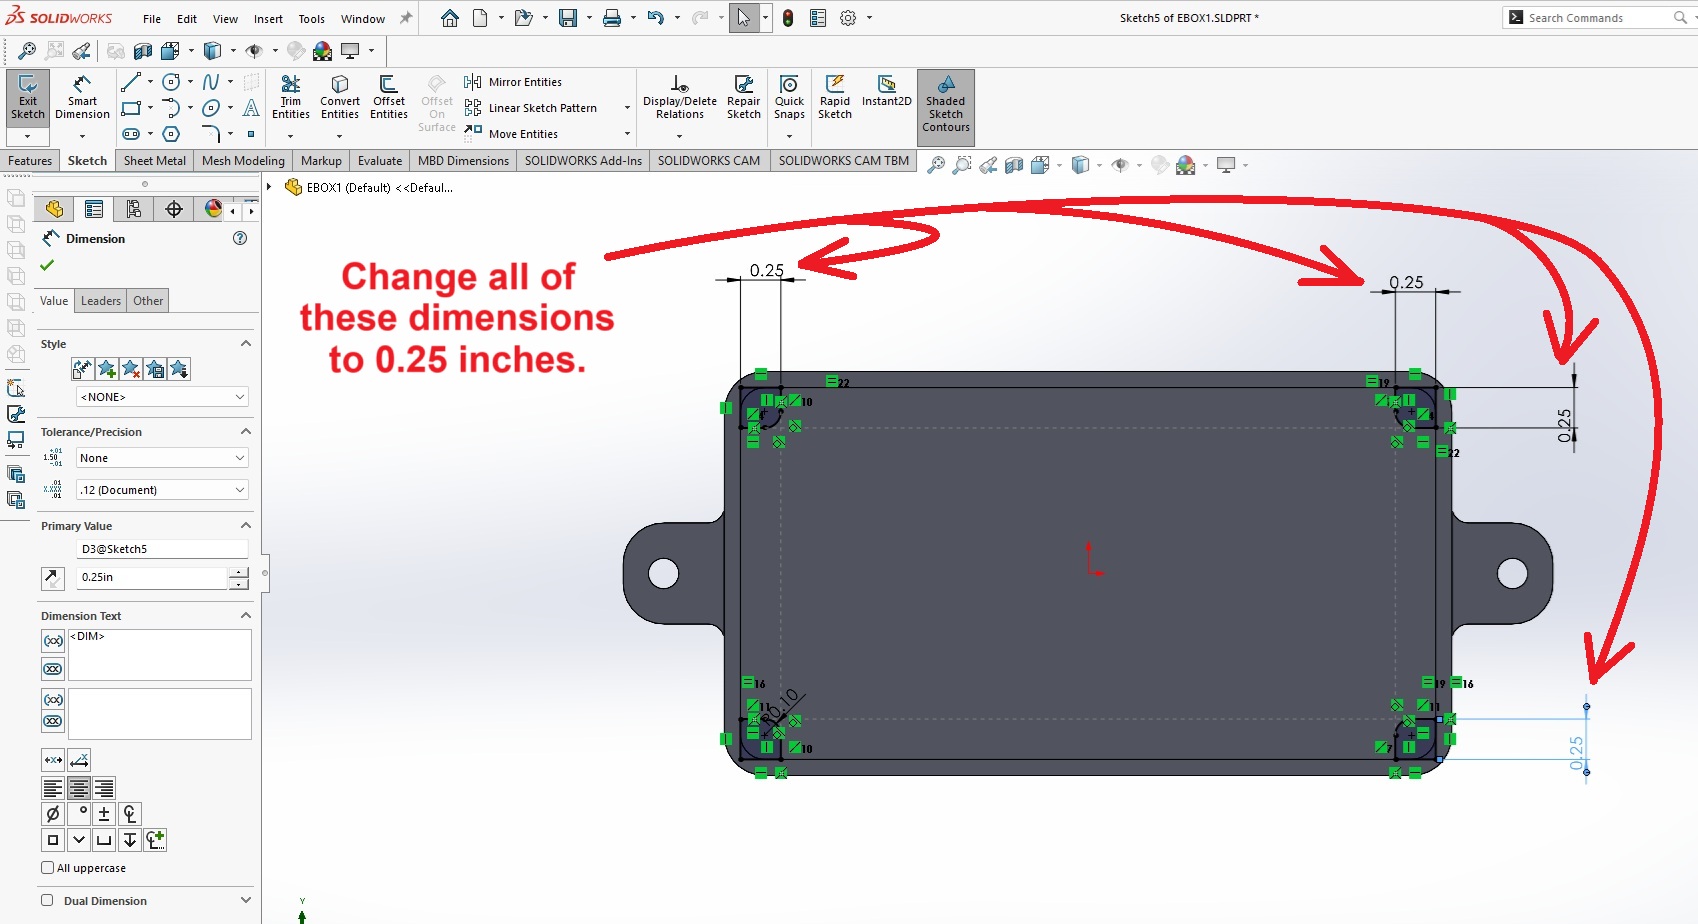
Task: Select the Offset Entities tool
Action: 388,98
